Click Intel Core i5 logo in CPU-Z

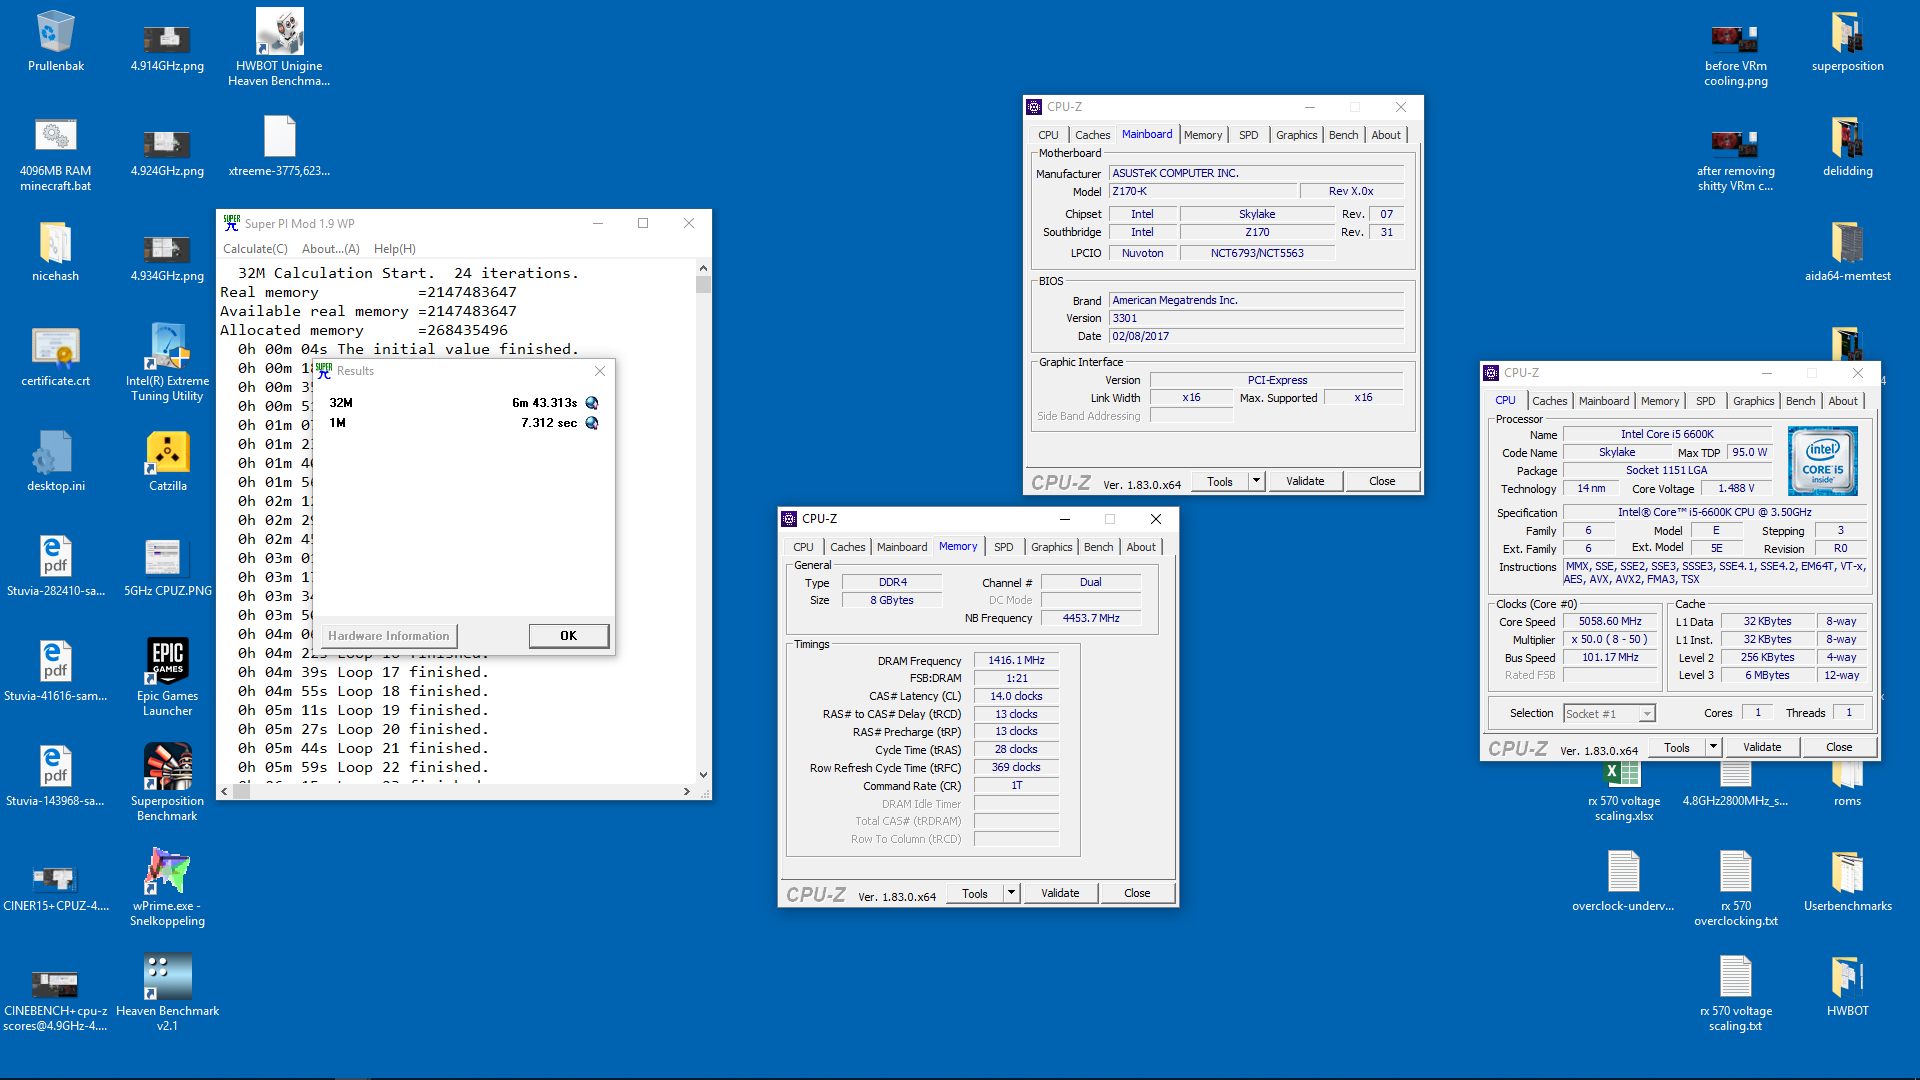(x=1822, y=461)
